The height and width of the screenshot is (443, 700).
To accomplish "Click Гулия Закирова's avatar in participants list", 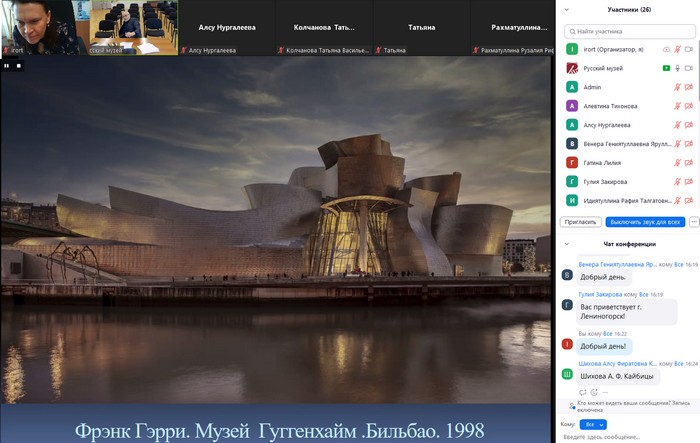I will point(572,181).
